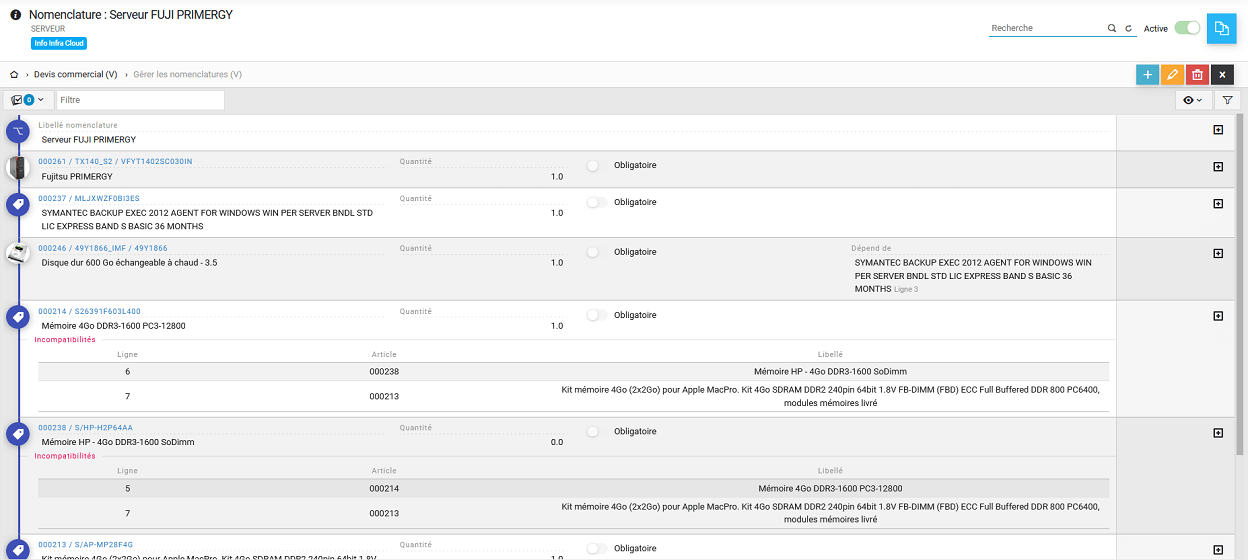
Task: Click tag icon for SYMANTEC BACKUP line
Action: (18, 205)
